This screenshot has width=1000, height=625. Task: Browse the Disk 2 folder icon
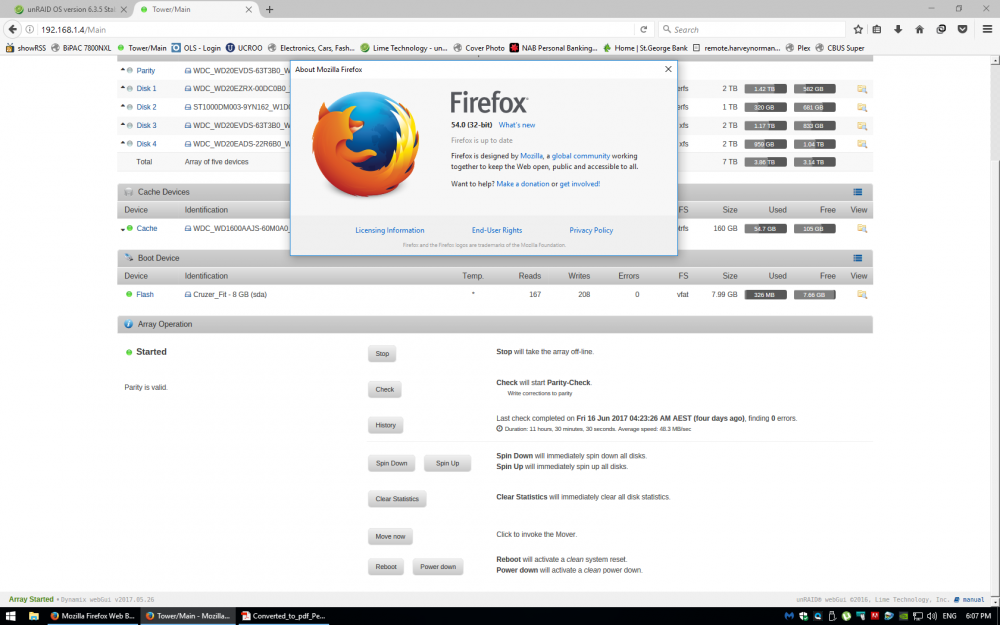pyautogui.click(x=862, y=107)
